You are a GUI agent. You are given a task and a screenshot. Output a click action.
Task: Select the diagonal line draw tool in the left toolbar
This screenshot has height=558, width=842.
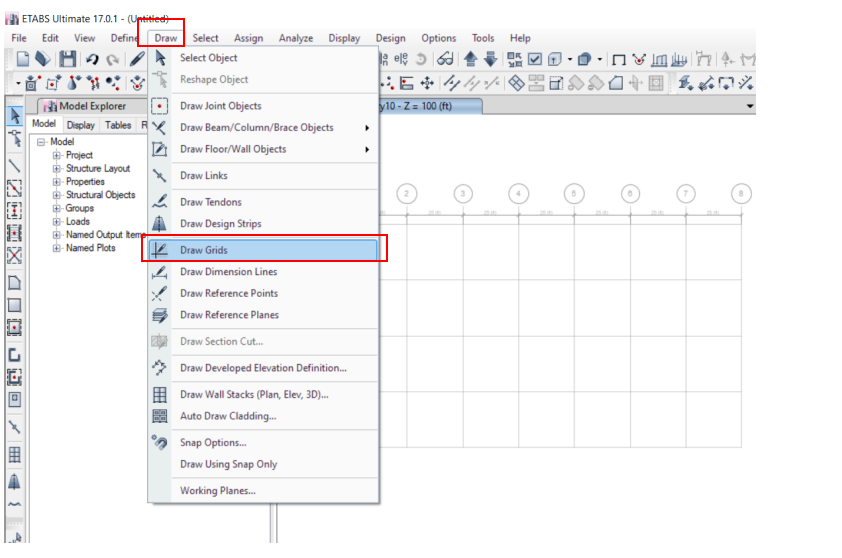(x=14, y=166)
